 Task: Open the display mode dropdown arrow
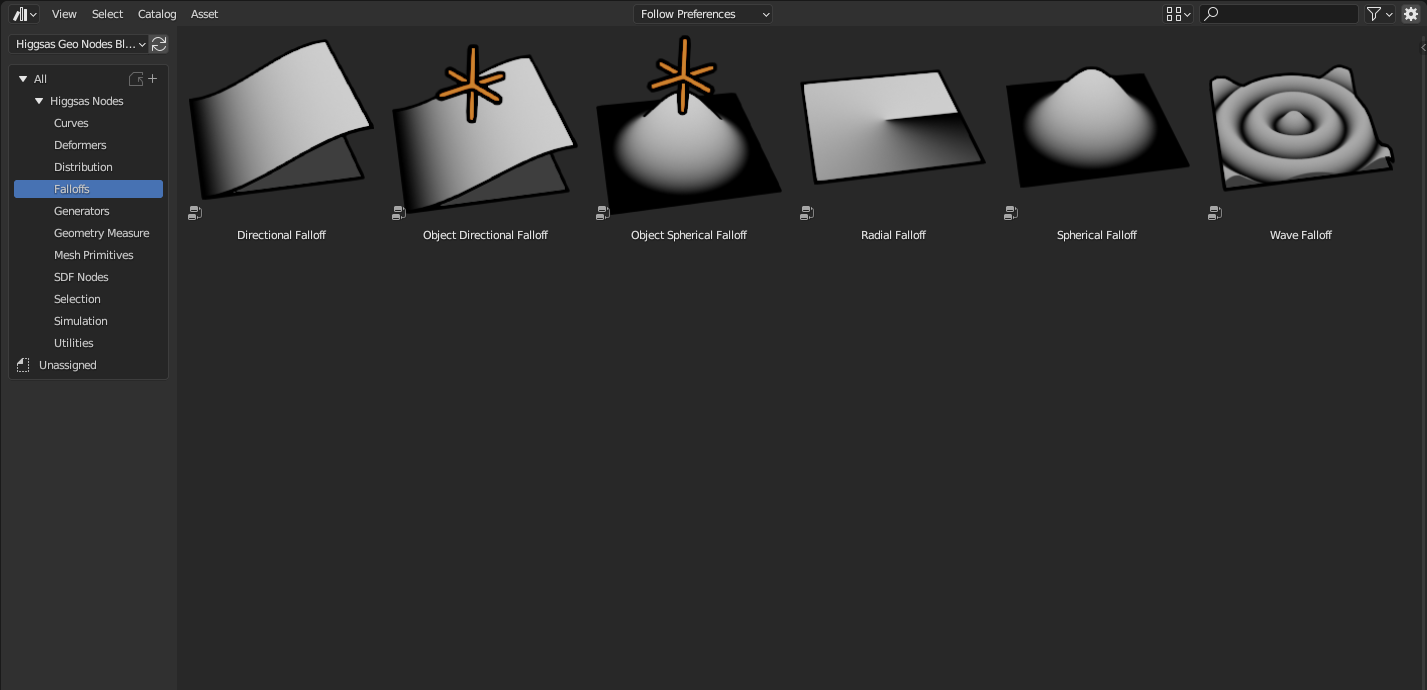tap(1189, 14)
